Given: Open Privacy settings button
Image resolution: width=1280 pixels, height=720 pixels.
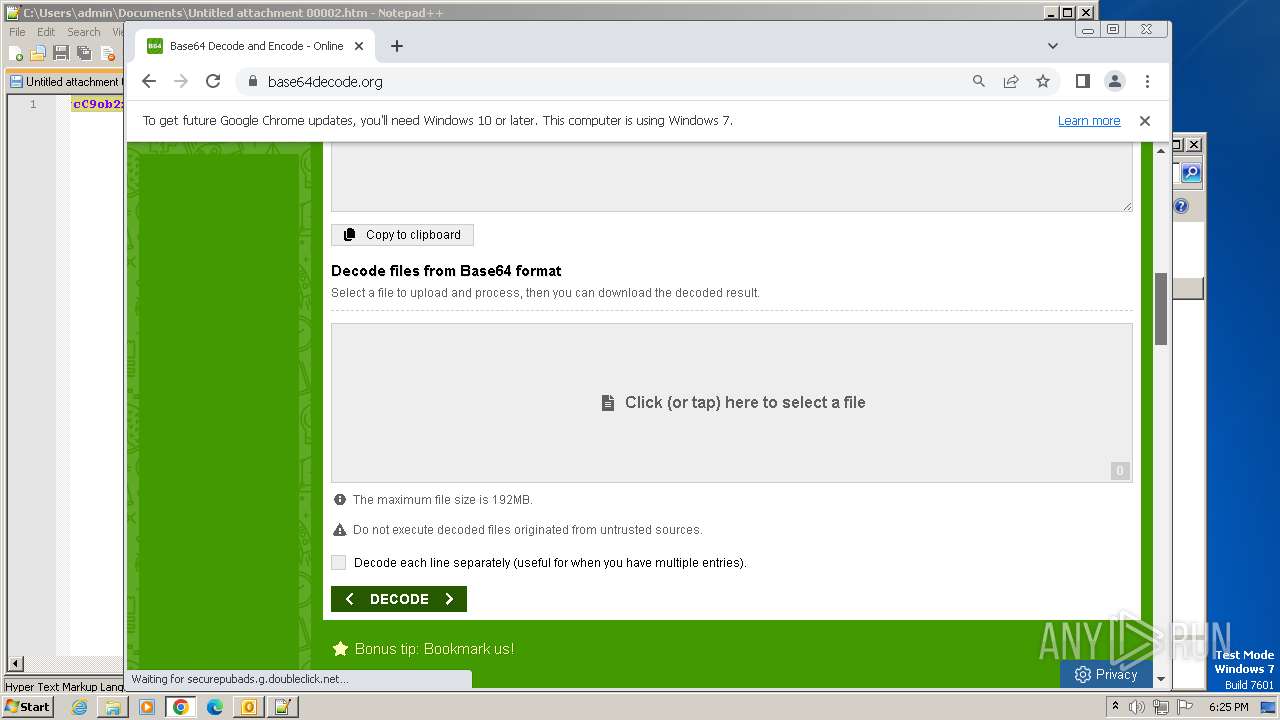Looking at the screenshot, I should (1106, 674).
